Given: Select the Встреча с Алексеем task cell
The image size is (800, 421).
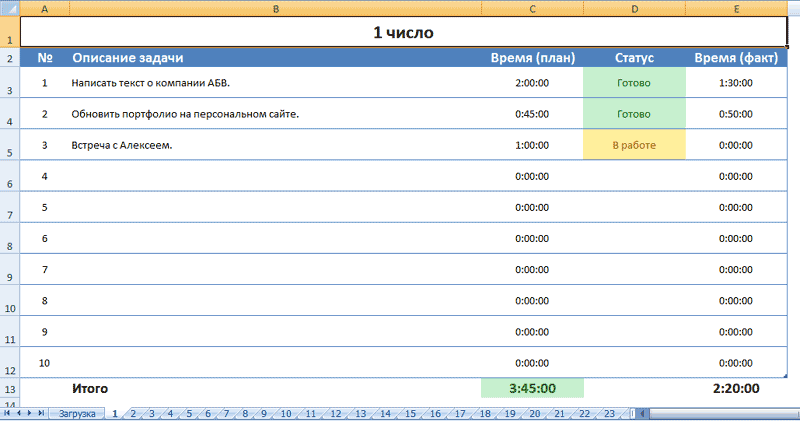Looking at the screenshot, I should pos(275,145).
